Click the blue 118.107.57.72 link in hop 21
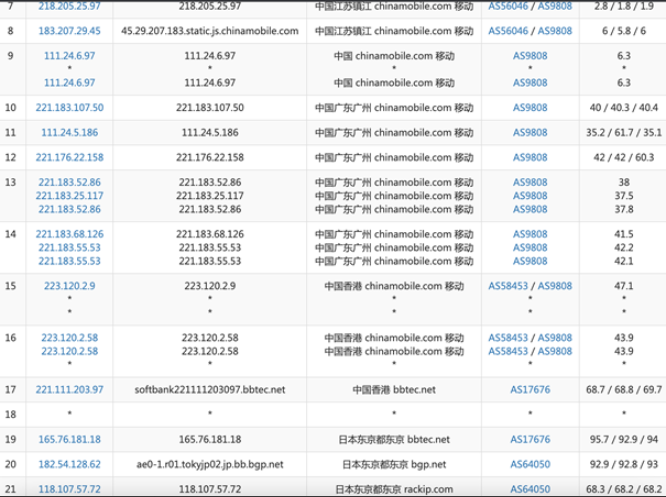The image size is (666, 497). point(69,489)
